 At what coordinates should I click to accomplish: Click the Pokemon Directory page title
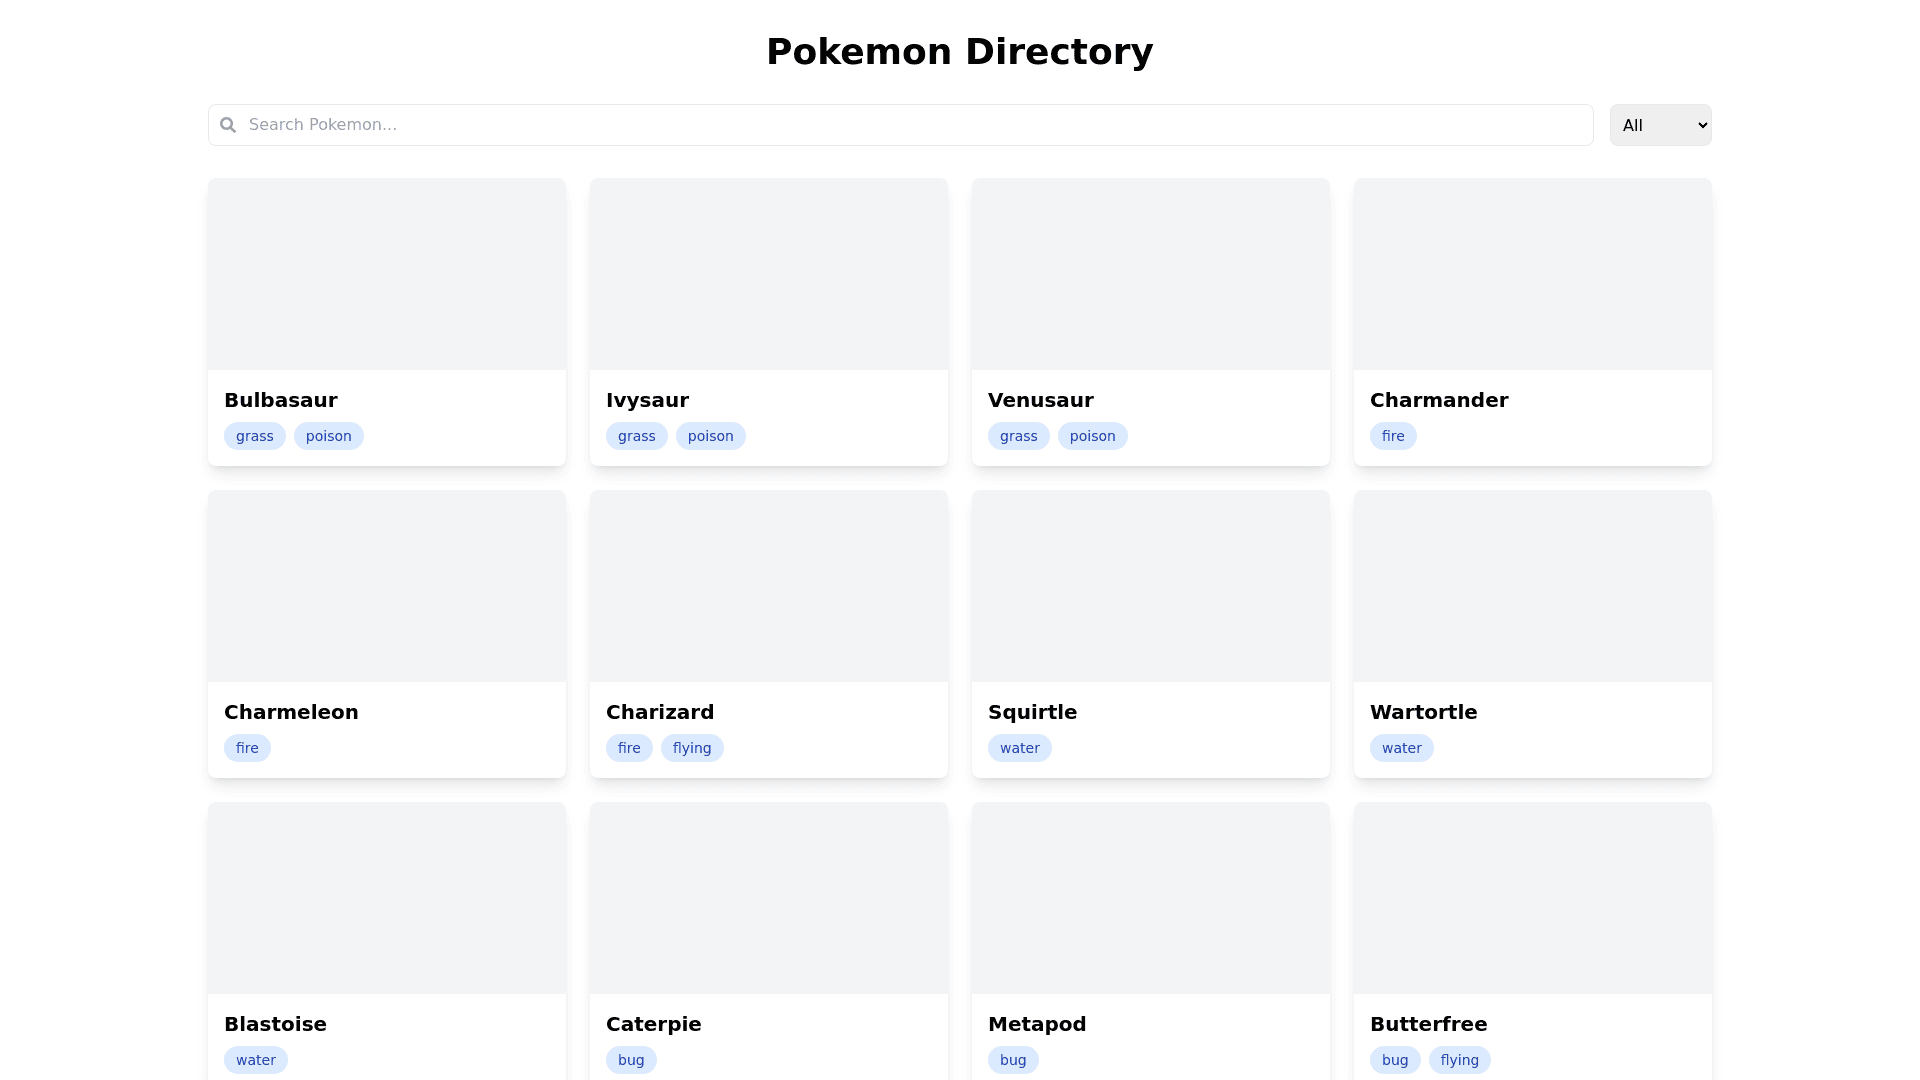click(960, 52)
